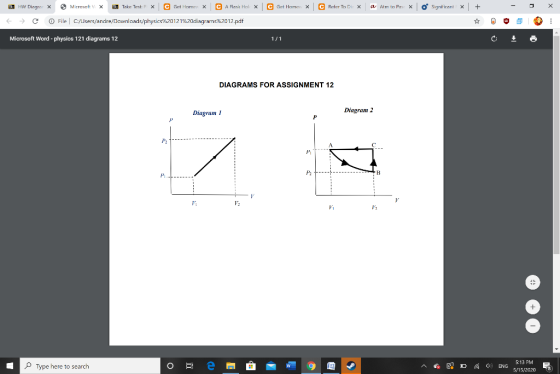
Task: Click scrollbar down arrow
Action: (556, 349)
